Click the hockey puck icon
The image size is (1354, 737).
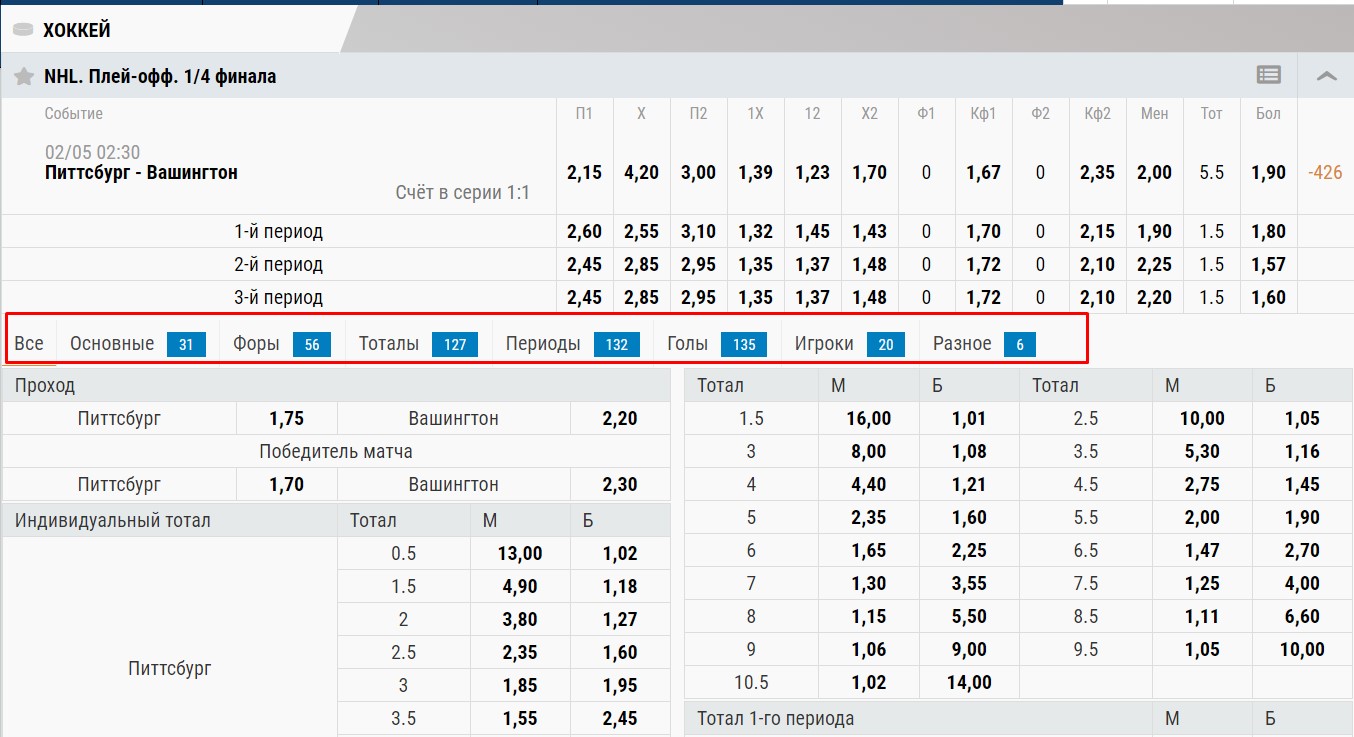click(22, 30)
